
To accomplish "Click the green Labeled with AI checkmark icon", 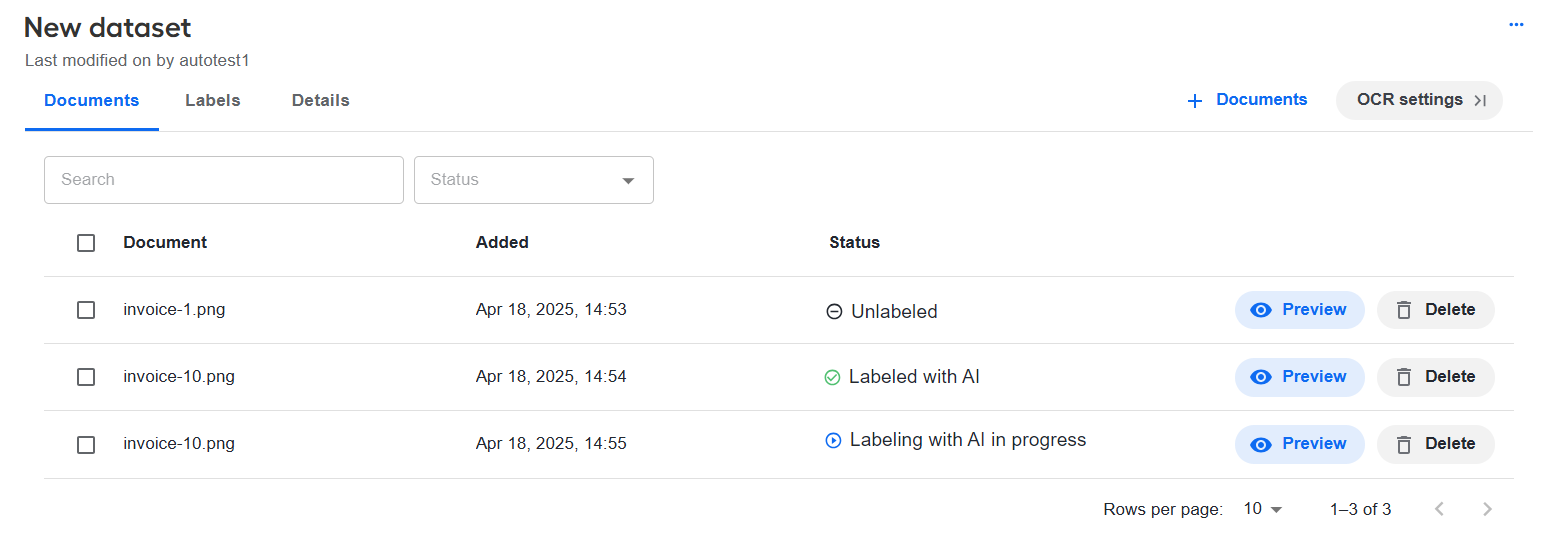I will pos(832,377).
